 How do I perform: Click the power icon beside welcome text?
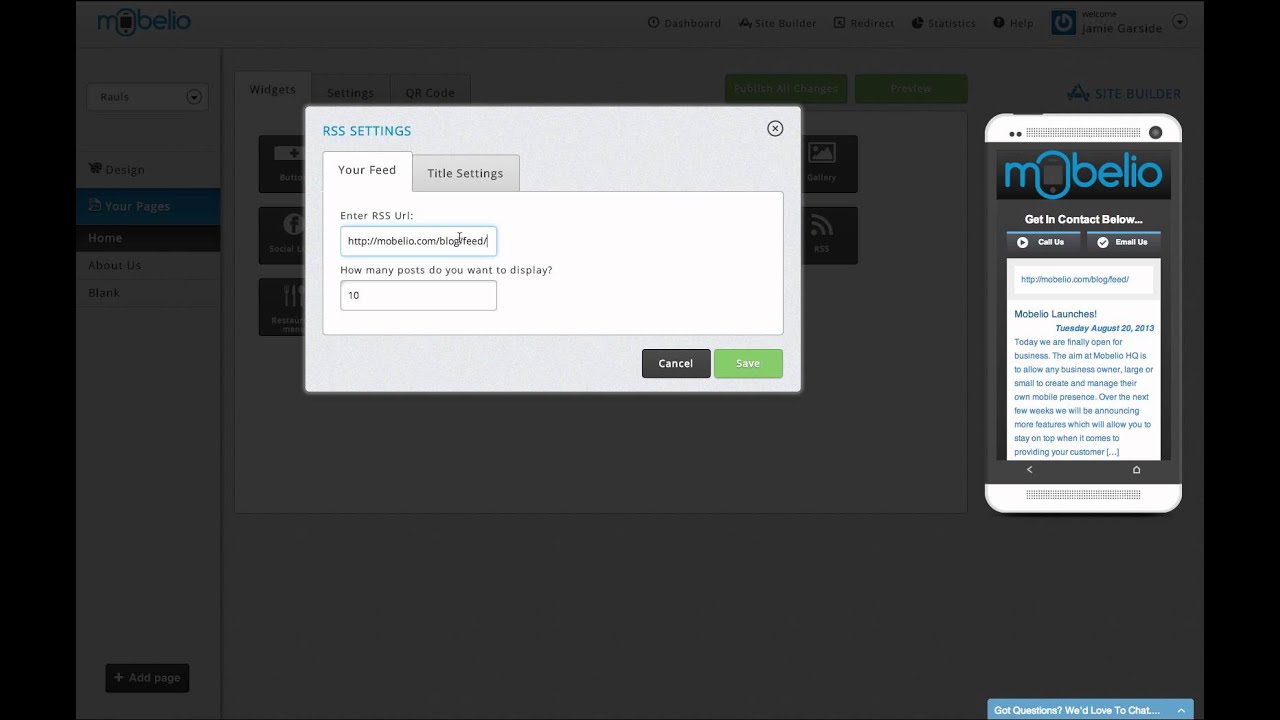[1064, 22]
